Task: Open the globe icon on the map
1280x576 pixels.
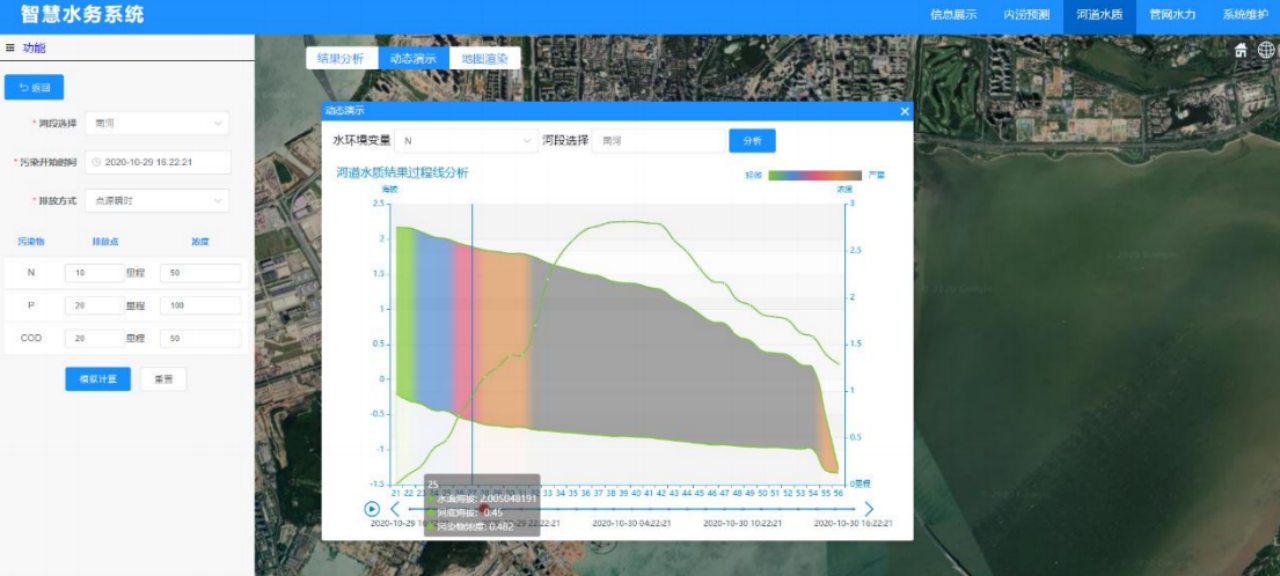Action: [x=1266, y=50]
